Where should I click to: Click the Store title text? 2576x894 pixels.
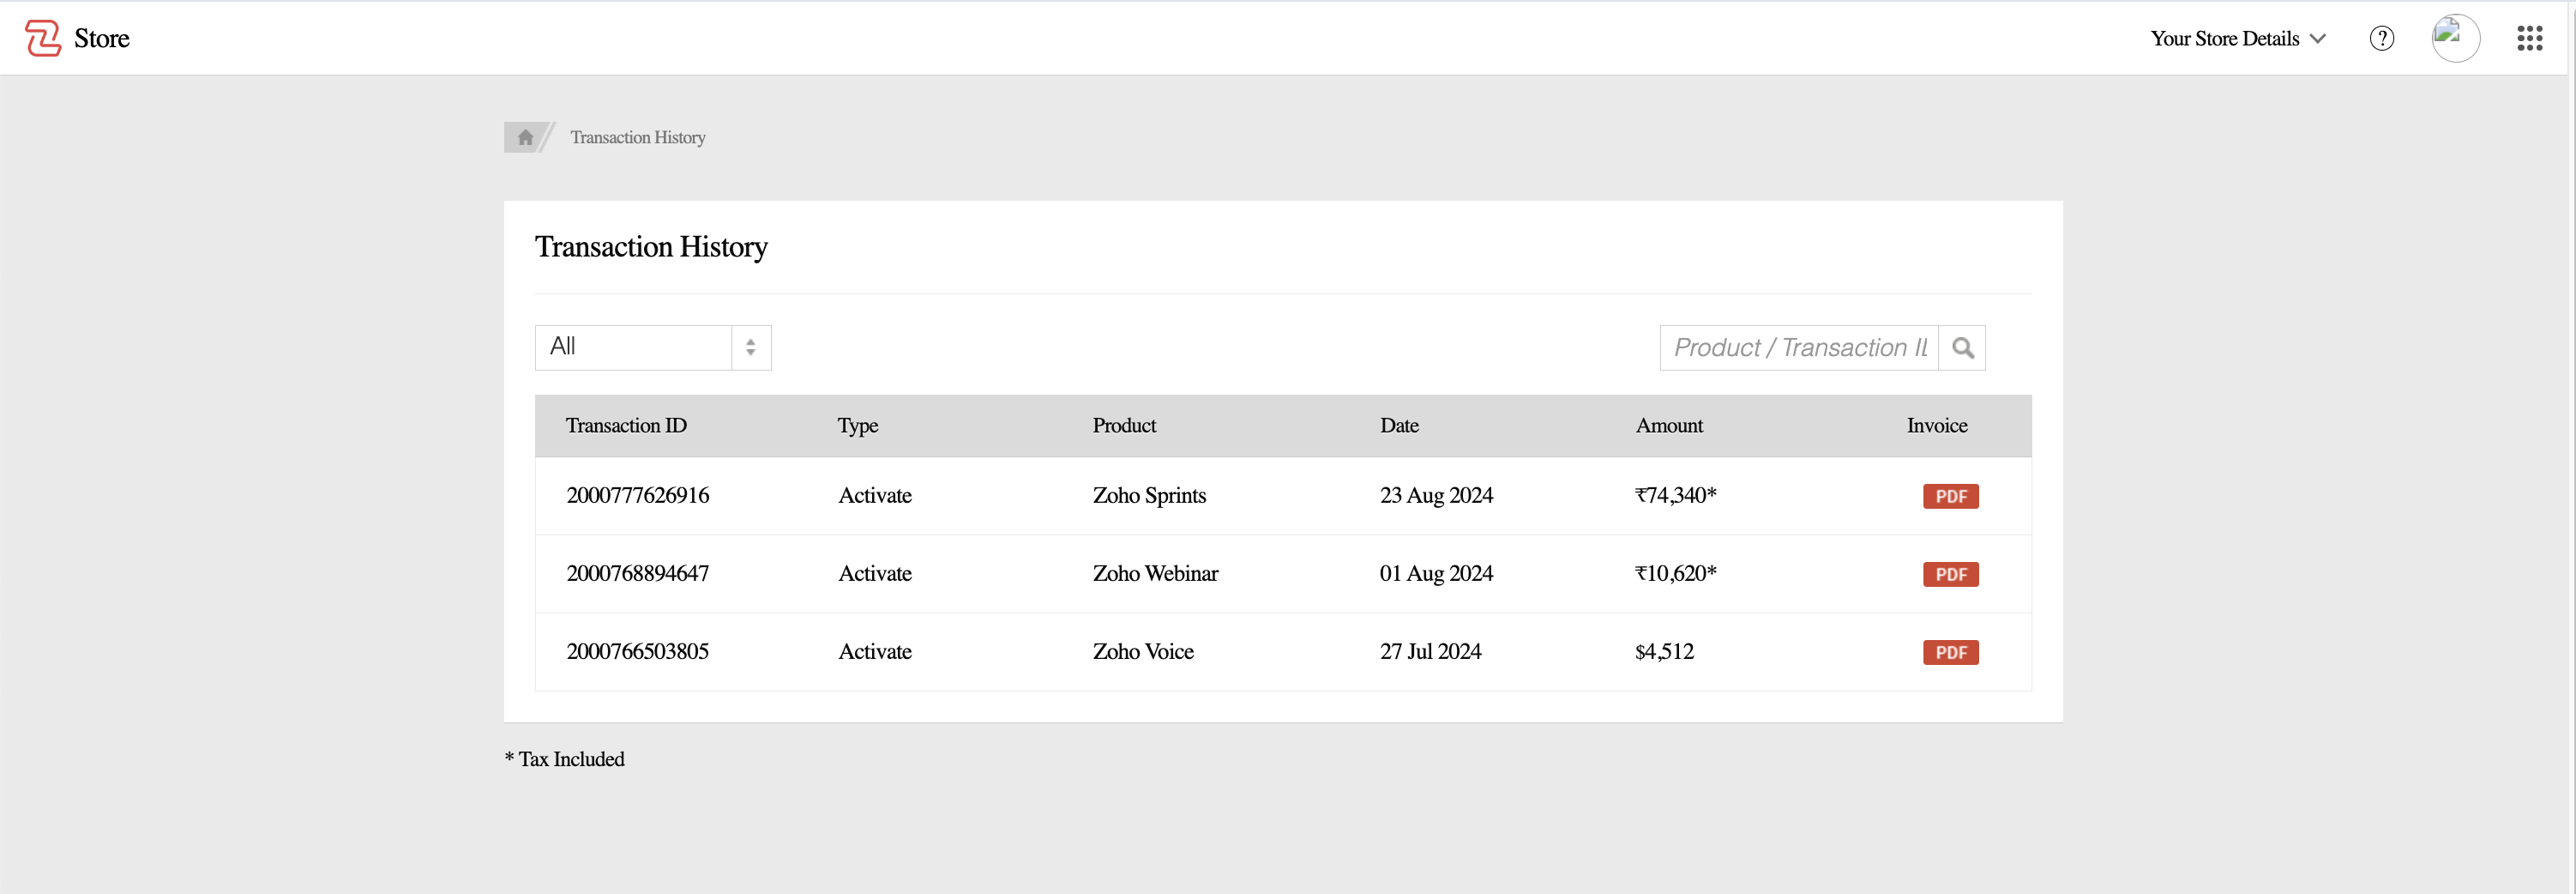coord(102,39)
